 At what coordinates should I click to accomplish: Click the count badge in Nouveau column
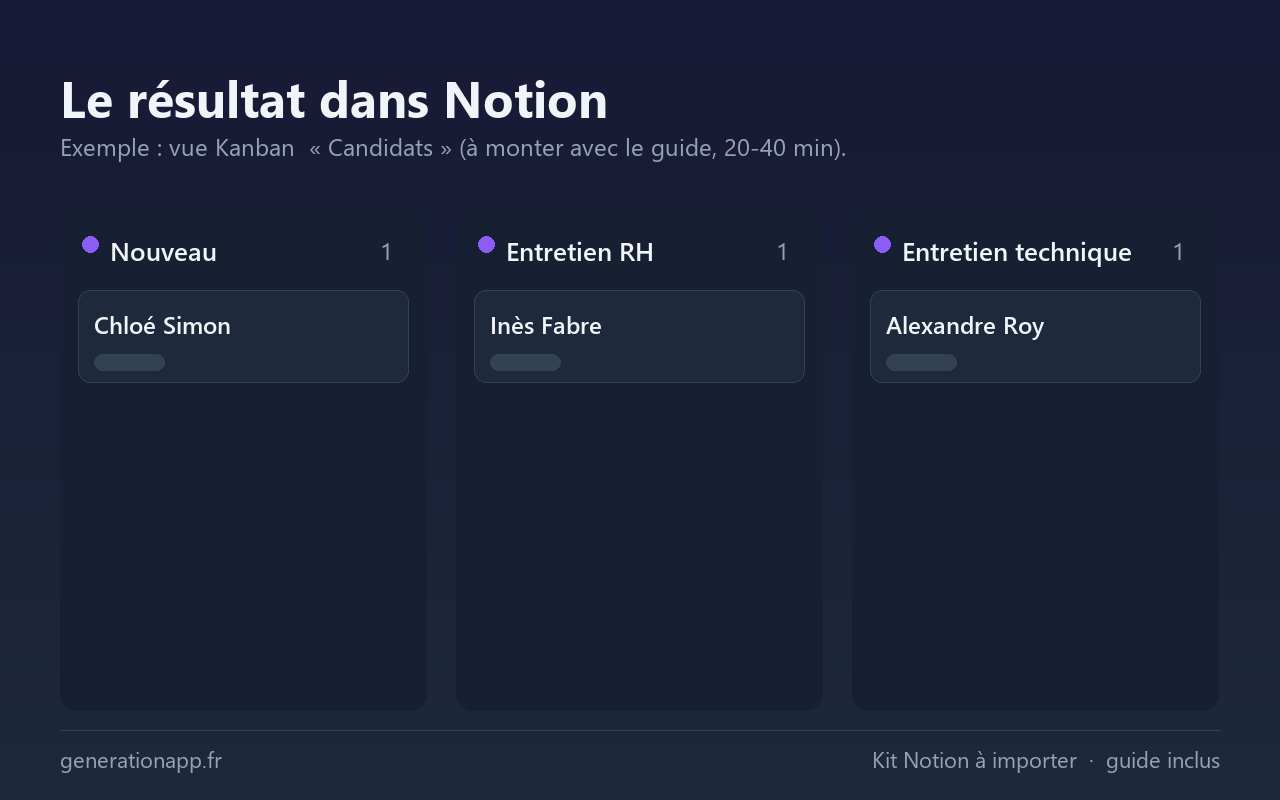tap(386, 252)
